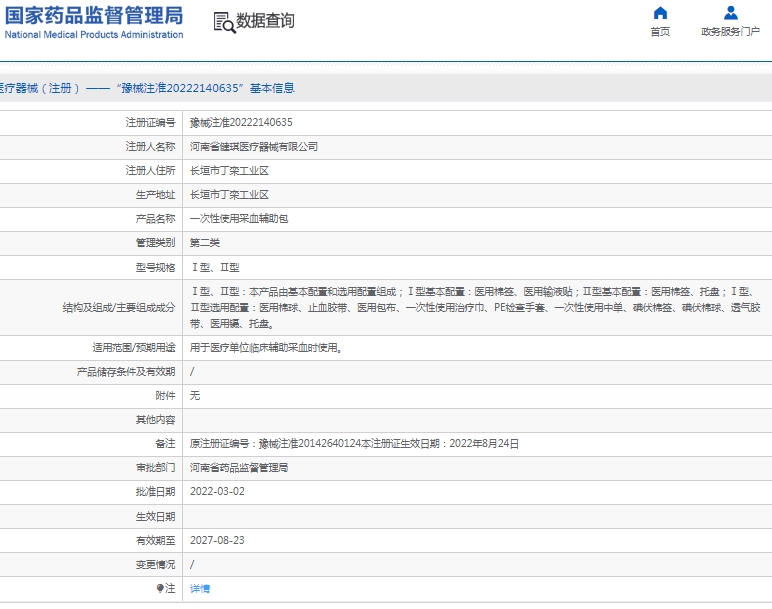Click the 生效日期 label
This screenshot has height=609, width=772.
[156, 516]
